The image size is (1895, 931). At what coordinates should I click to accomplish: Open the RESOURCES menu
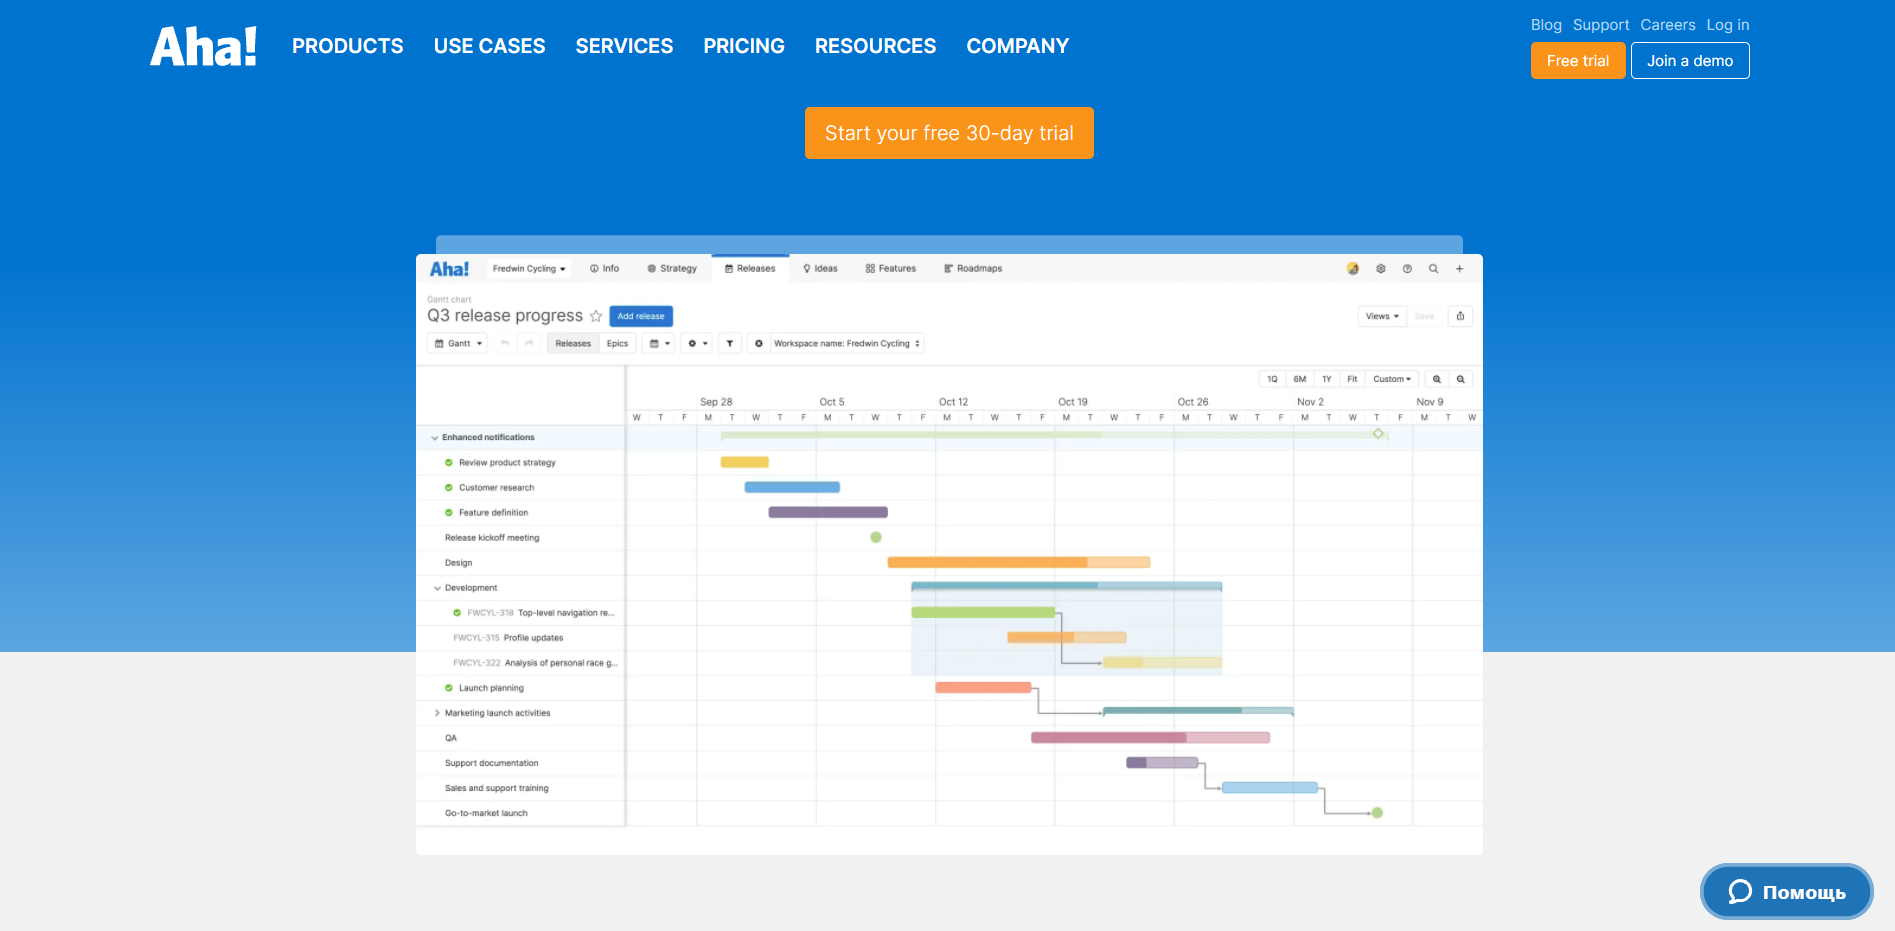click(876, 46)
